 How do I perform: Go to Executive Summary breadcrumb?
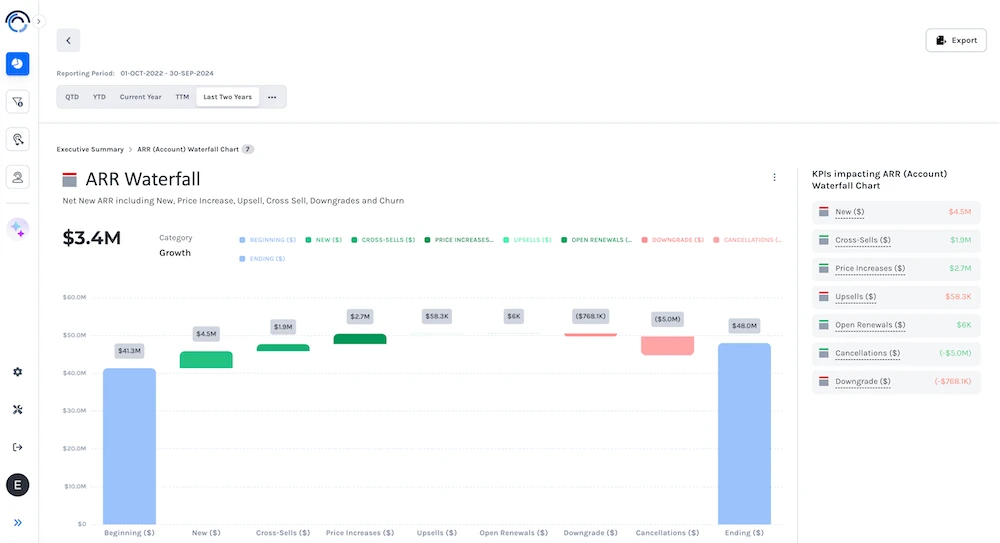coord(90,149)
